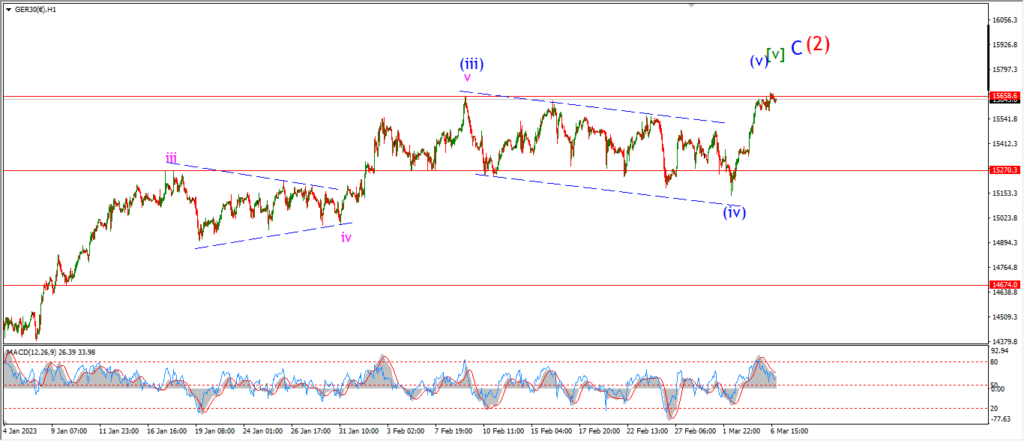
Task: Select the red (2) wave label
Action: pos(818,44)
